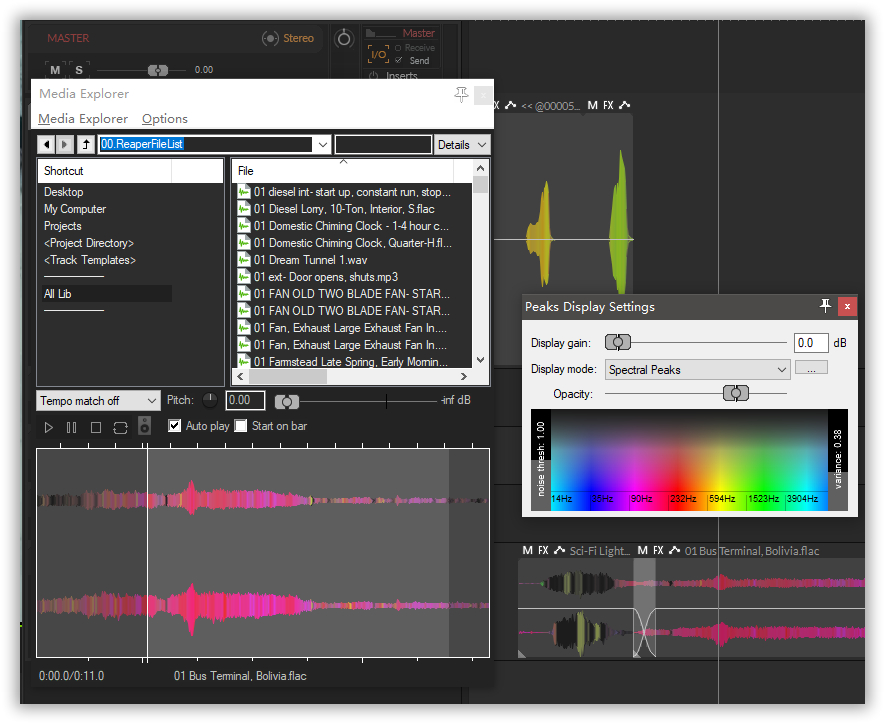Select '01 Dream Tunnel 1.wav' in file list
885x724 pixels.
(x=310, y=260)
